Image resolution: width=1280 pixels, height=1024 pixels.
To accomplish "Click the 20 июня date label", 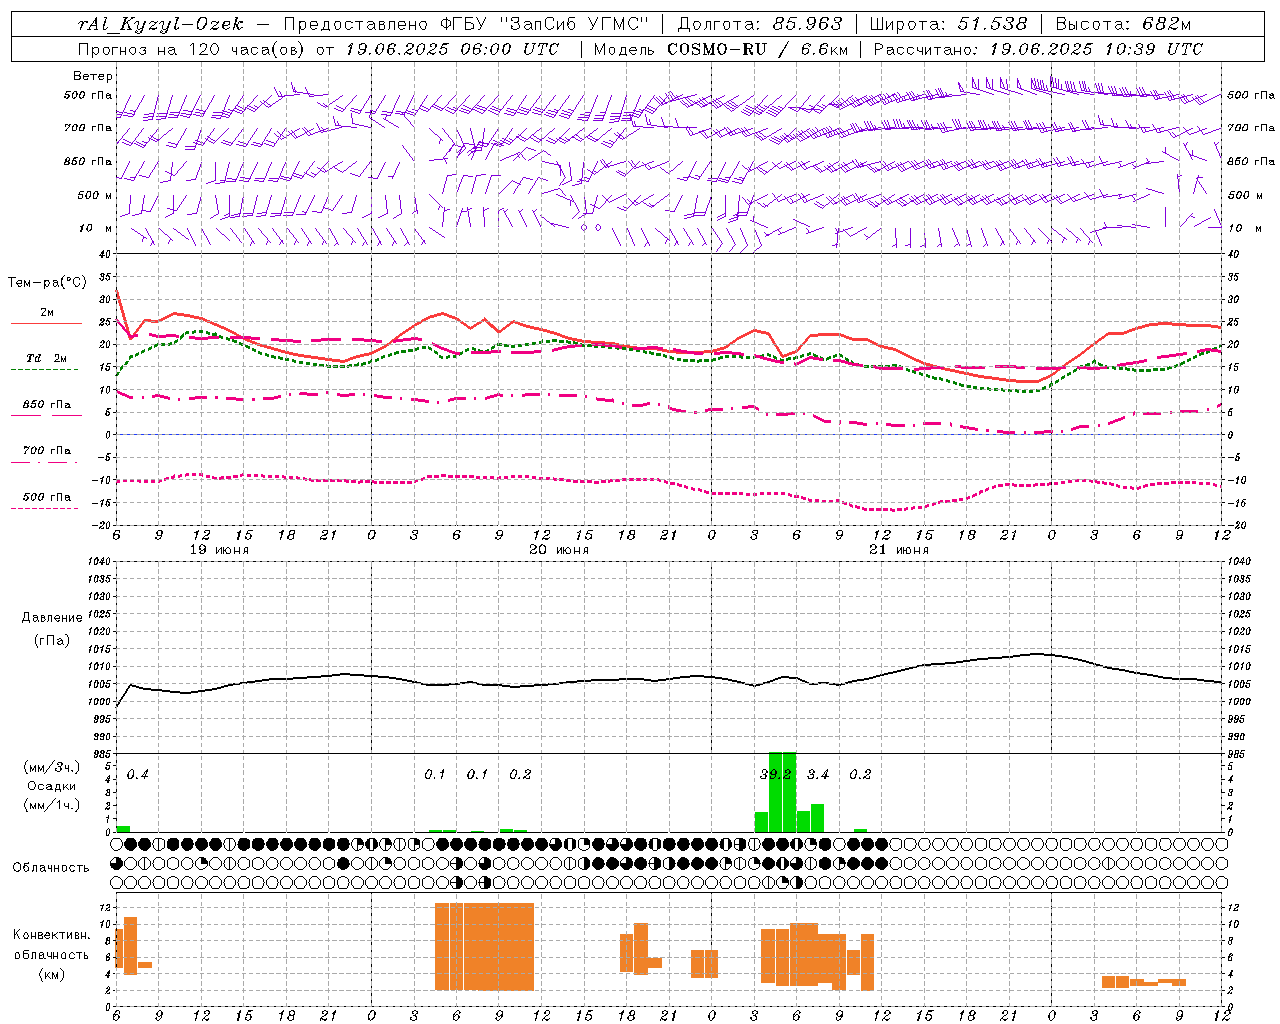I will click(559, 550).
